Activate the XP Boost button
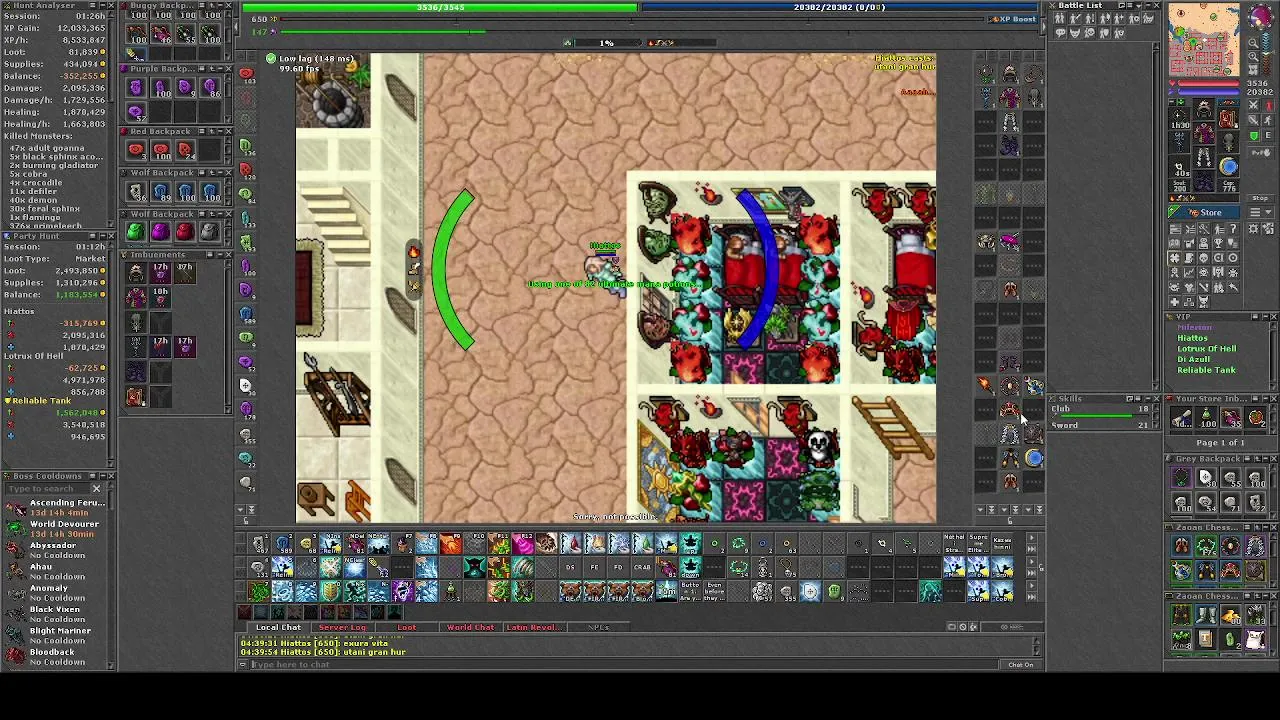The height and width of the screenshot is (720, 1280). [1014, 19]
